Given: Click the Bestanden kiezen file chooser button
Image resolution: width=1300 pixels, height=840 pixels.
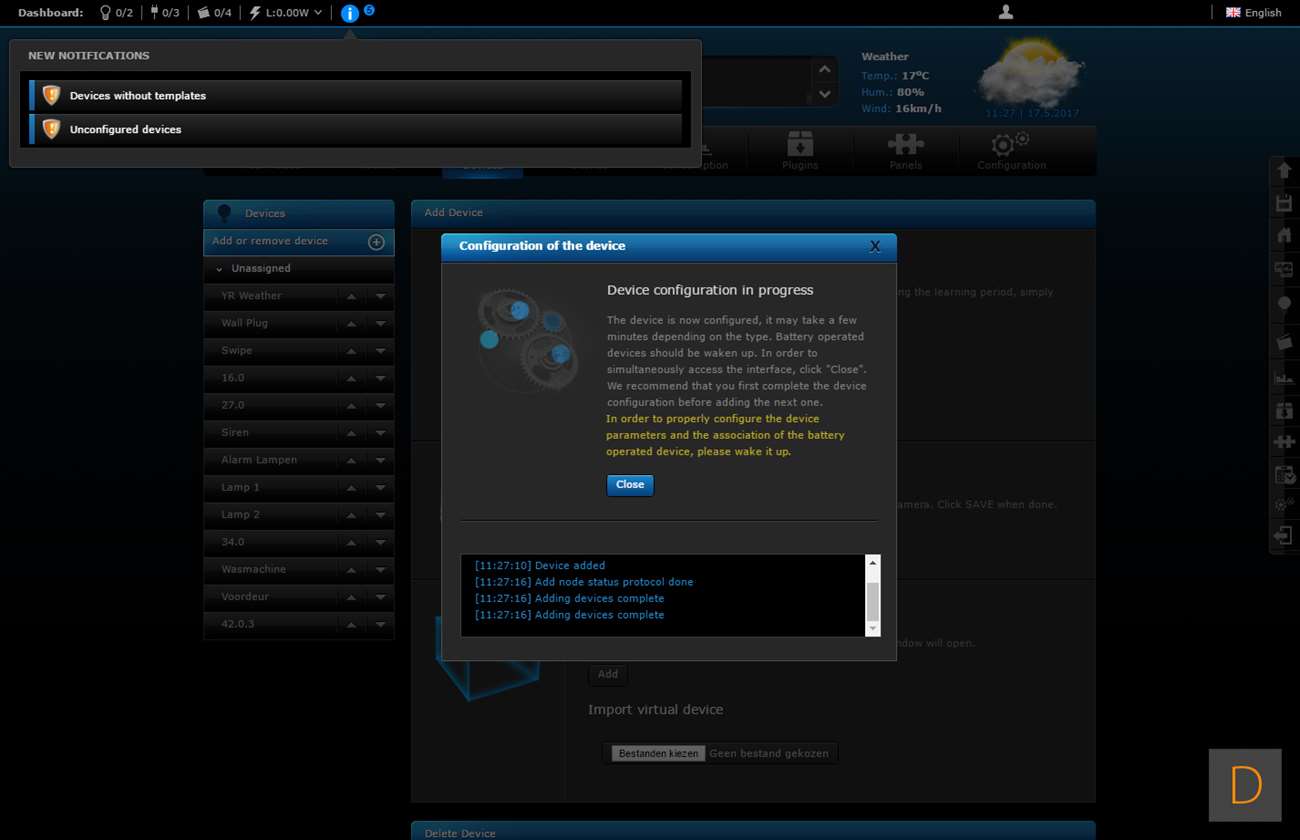Looking at the screenshot, I should coord(658,753).
